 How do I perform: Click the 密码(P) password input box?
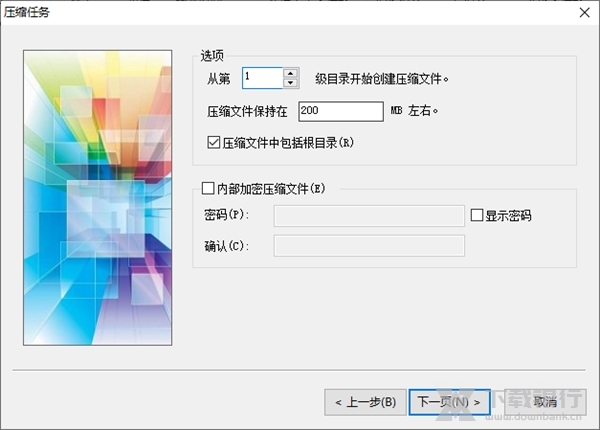(368, 216)
